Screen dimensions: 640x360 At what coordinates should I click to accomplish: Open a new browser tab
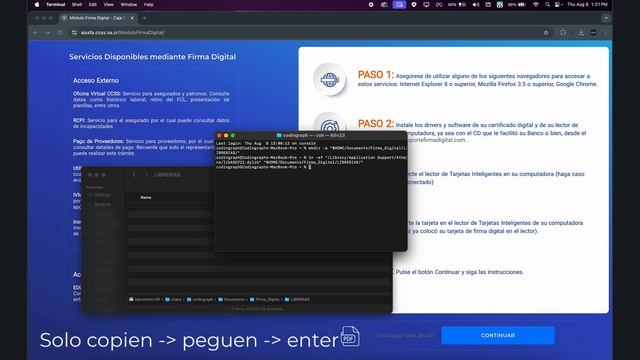(x=144, y=18)
